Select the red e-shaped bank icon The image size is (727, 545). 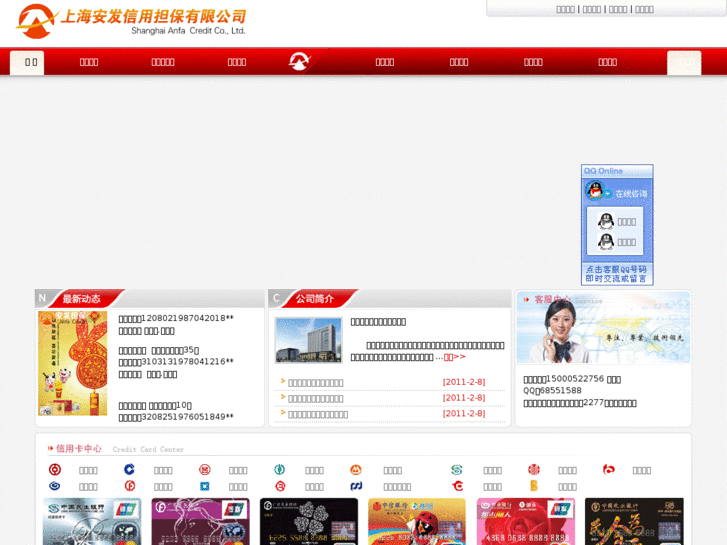pyautogui.click(x=457, y=486)
